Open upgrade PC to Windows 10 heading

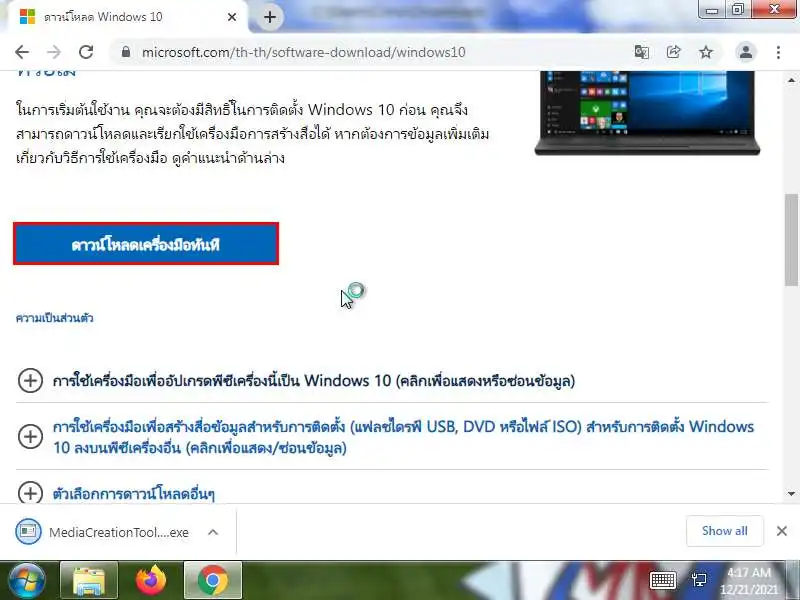[314, 381]
